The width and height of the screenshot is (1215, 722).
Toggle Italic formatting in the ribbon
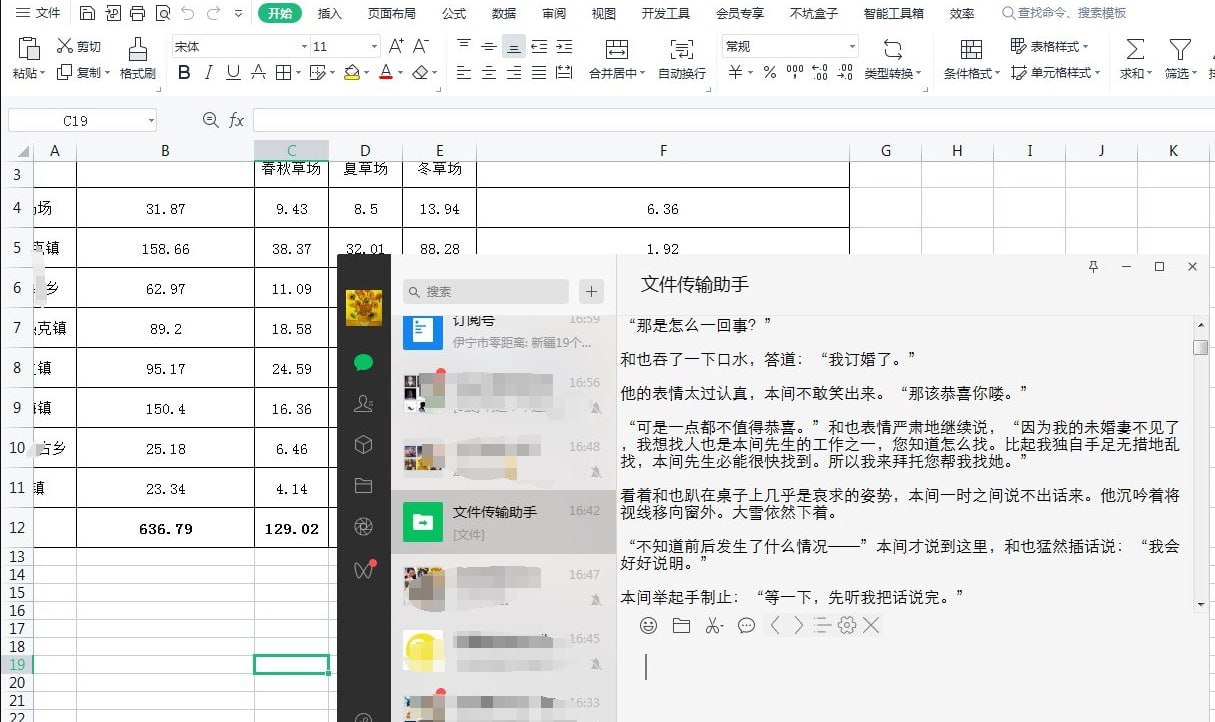(208, 74)
